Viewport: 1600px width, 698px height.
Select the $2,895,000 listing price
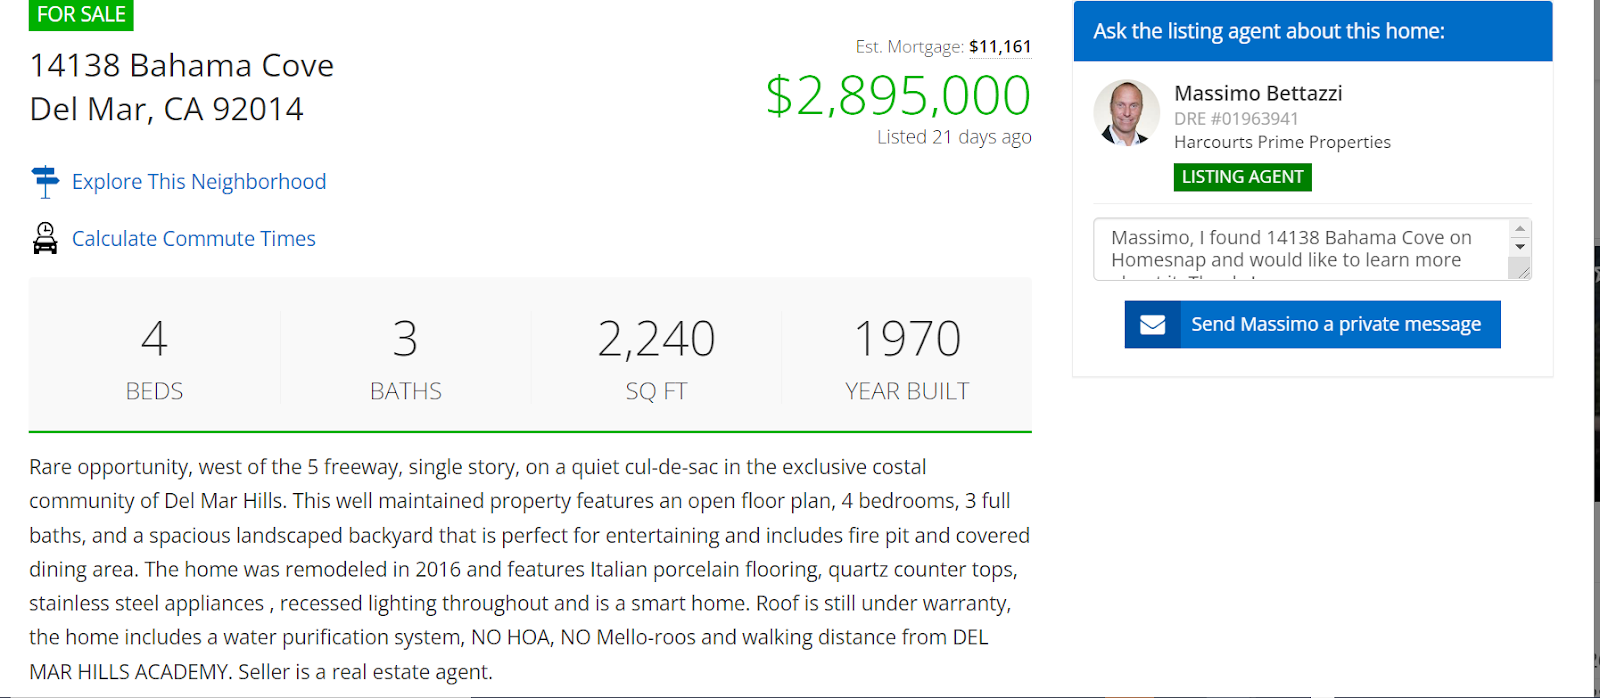[x=898, y=96]
